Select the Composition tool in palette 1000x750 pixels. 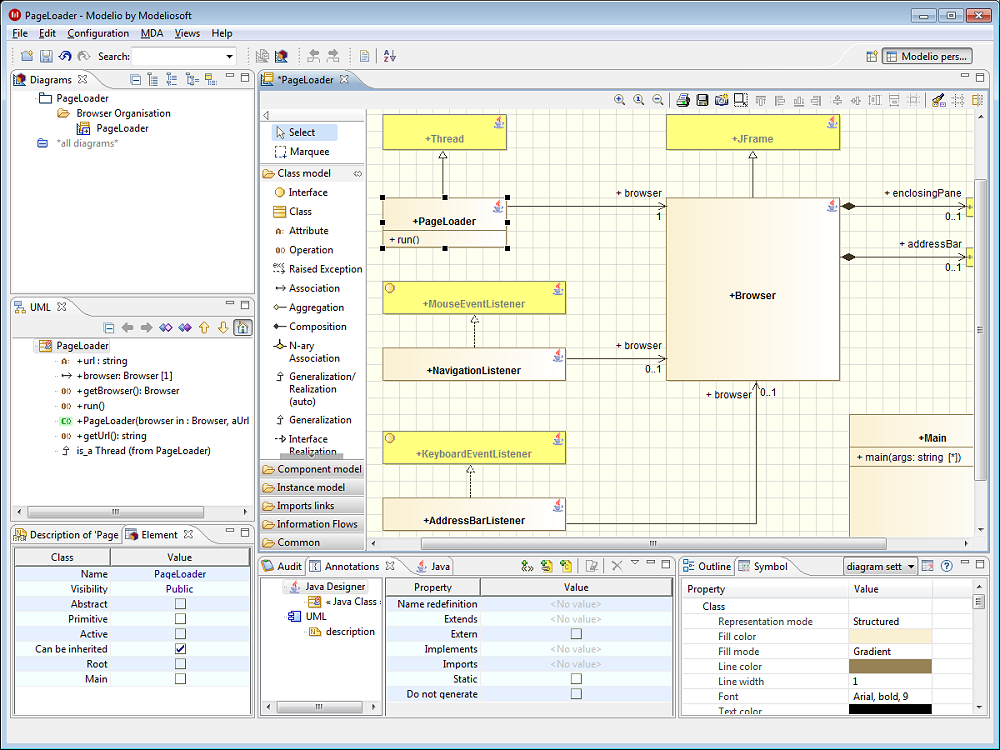pos(317,327)
